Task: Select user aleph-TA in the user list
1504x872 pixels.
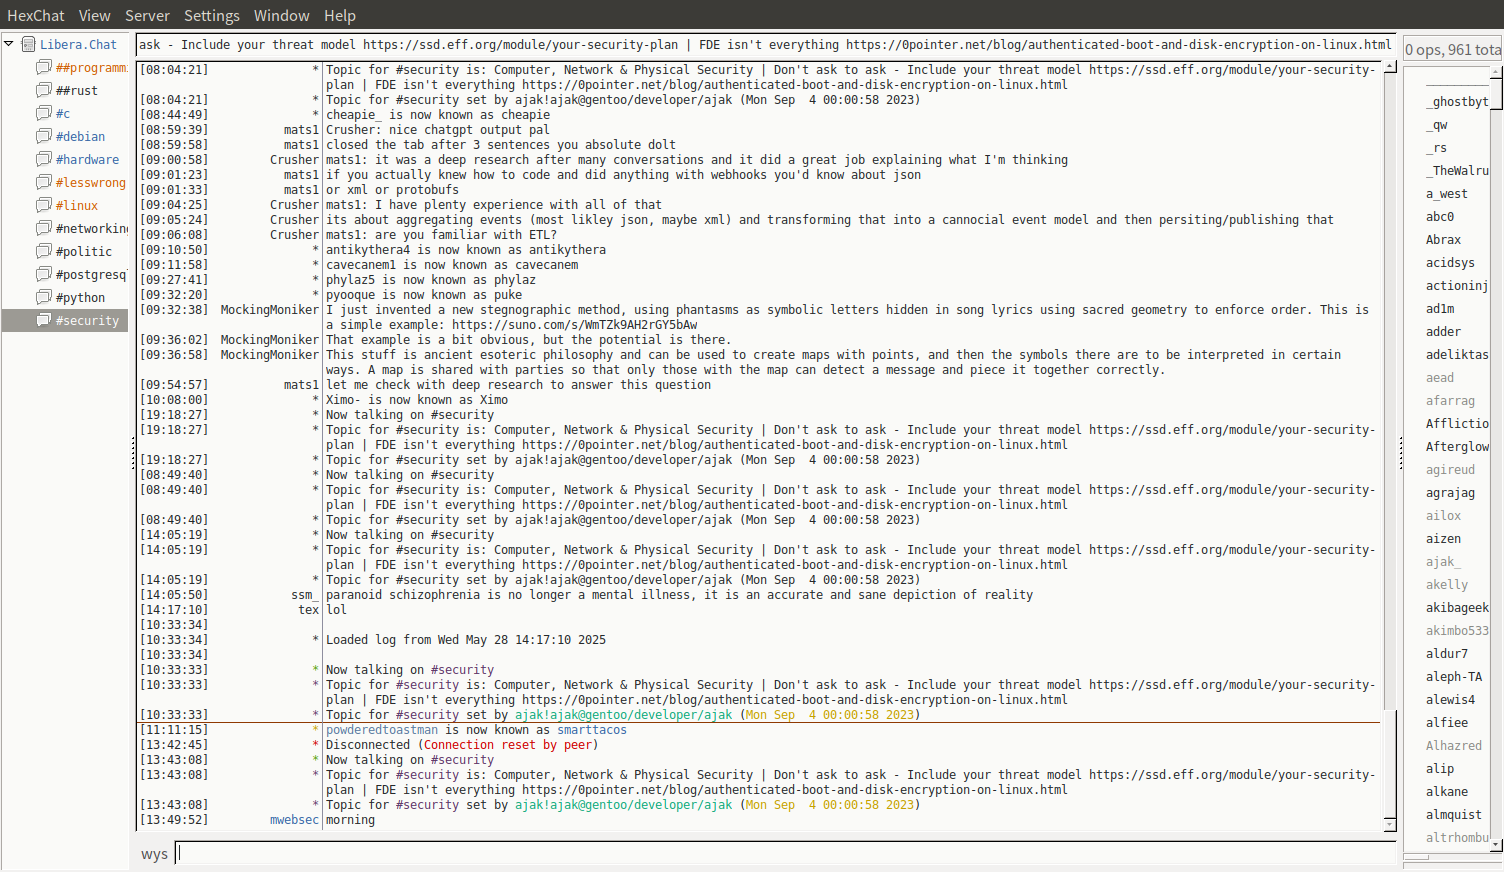Action: 1454,677
